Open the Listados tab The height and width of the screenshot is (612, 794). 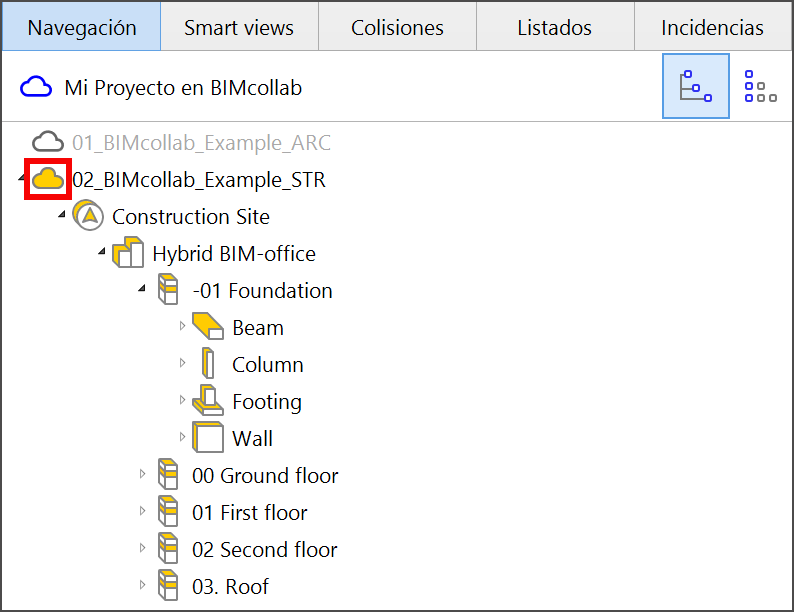click(554, 27)
